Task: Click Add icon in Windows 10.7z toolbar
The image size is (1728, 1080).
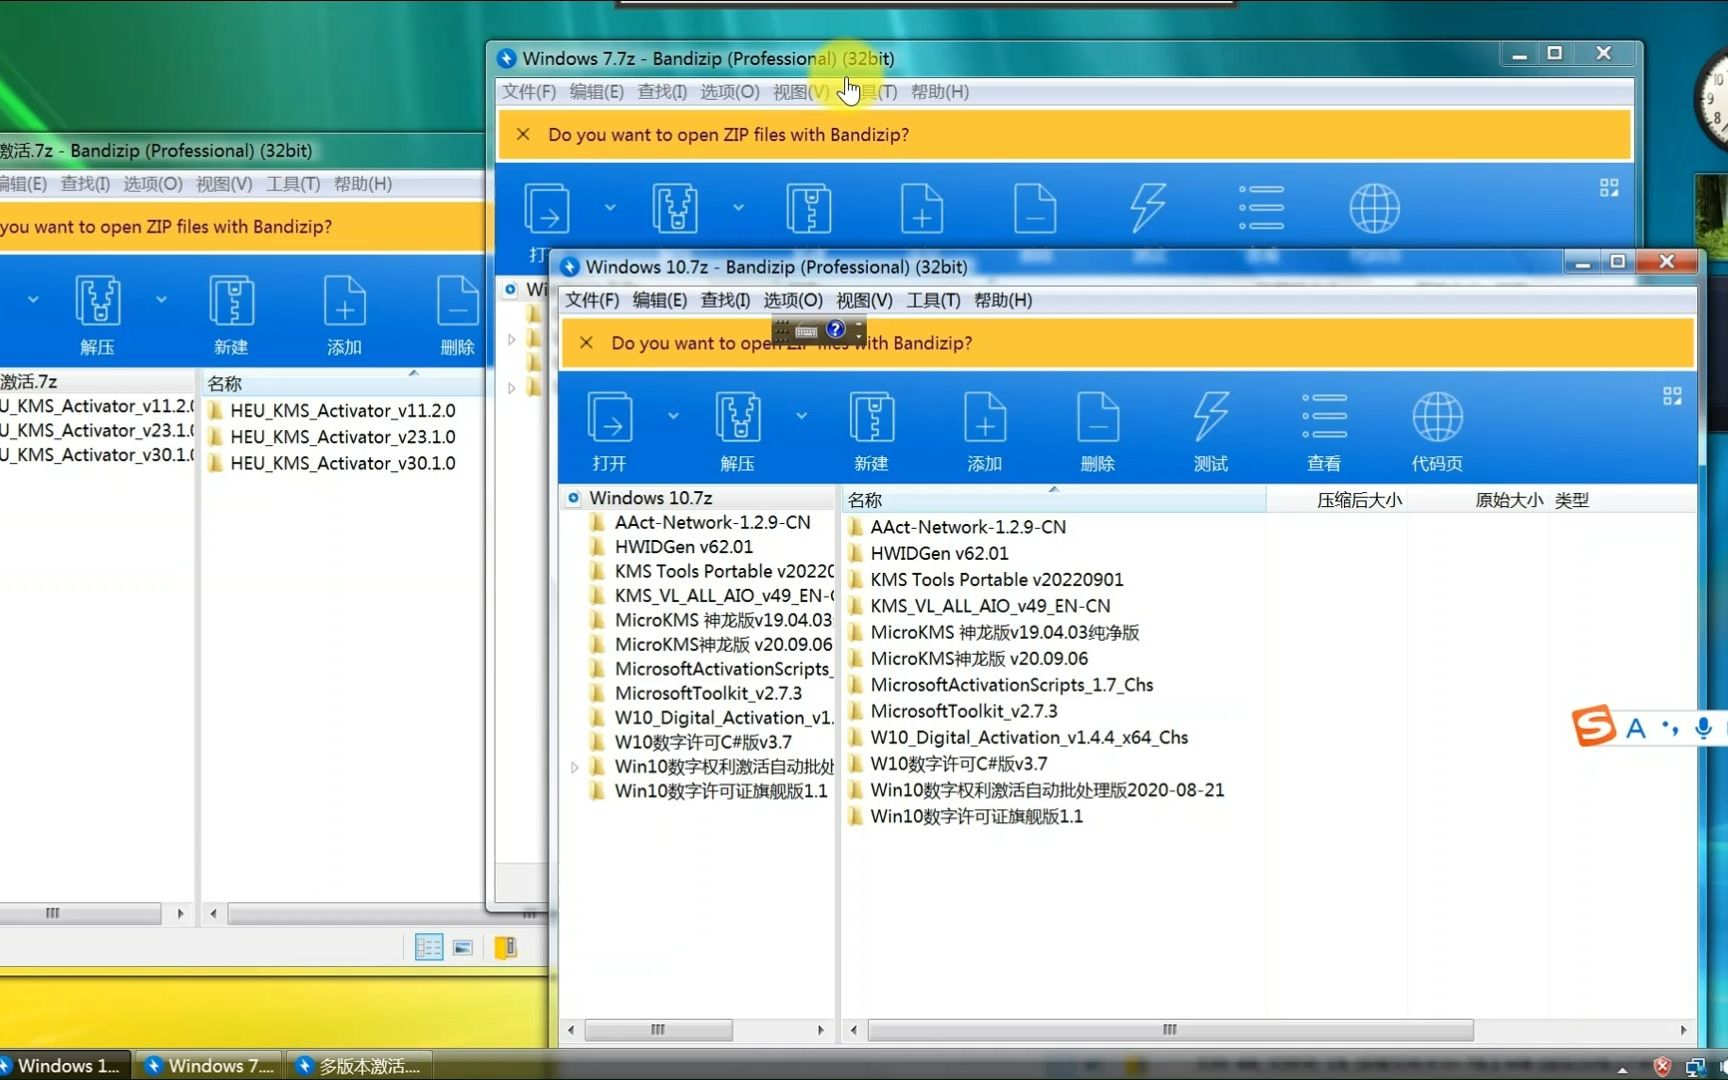Action: 985,418
